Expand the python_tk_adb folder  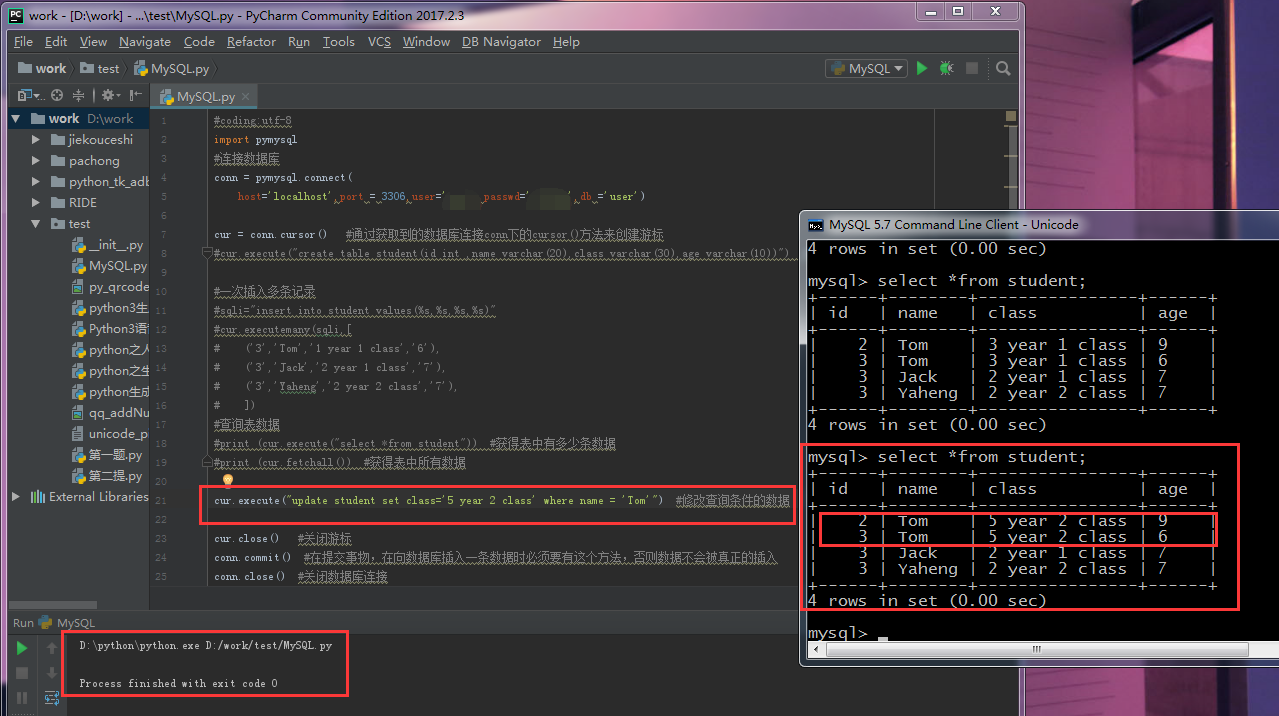coord(36,181)
